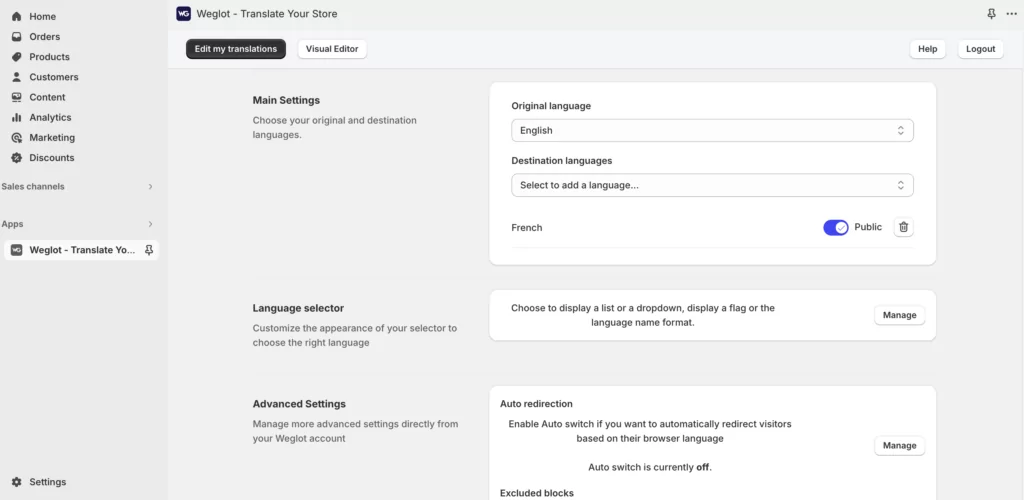Open the Original language dropdown
Viewport: 1024px width, 500px height.
(x=712, y=131)
